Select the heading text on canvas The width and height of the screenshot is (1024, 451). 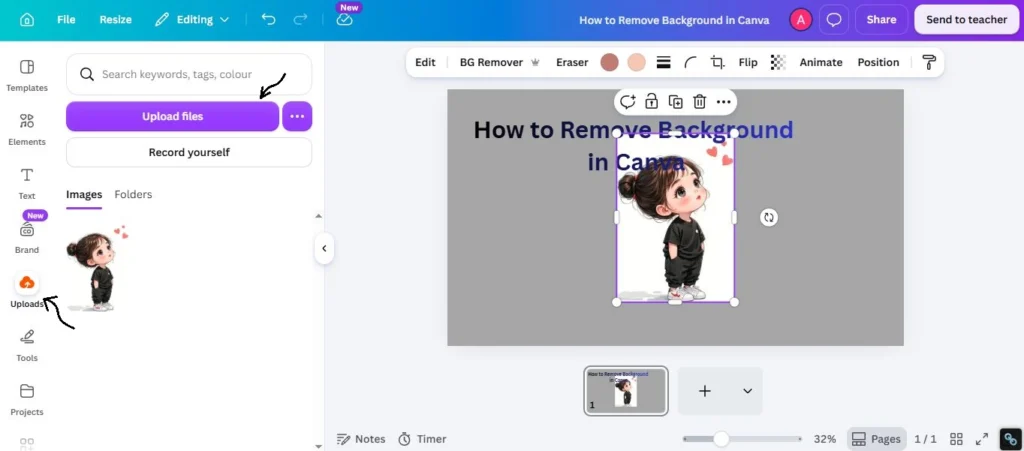pos(633,146)
